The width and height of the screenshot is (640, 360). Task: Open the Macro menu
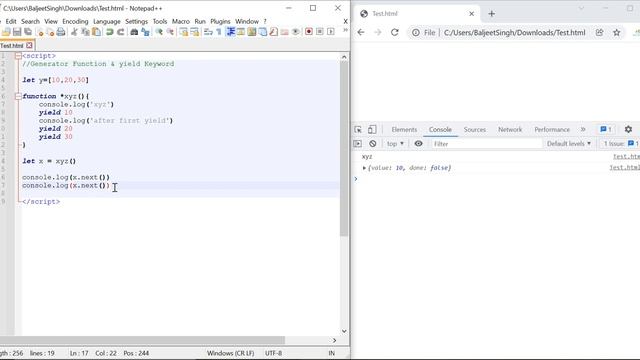tap(180, 21)
